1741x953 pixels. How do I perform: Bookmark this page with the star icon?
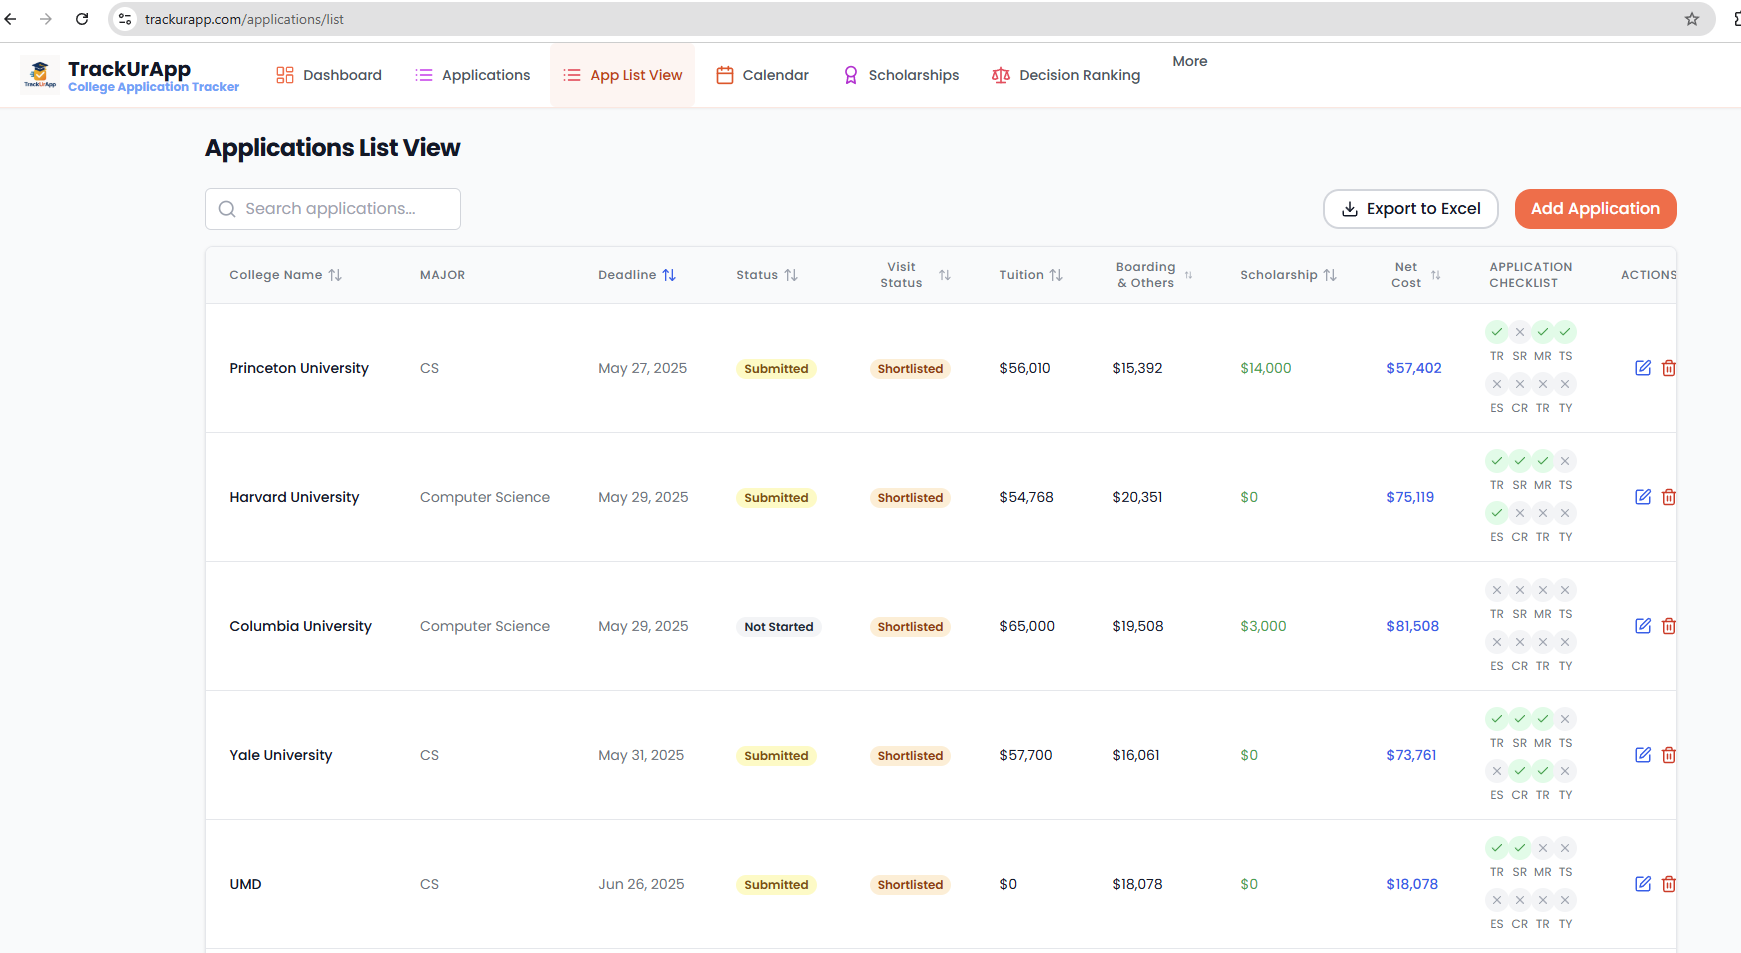(1692, 19)
